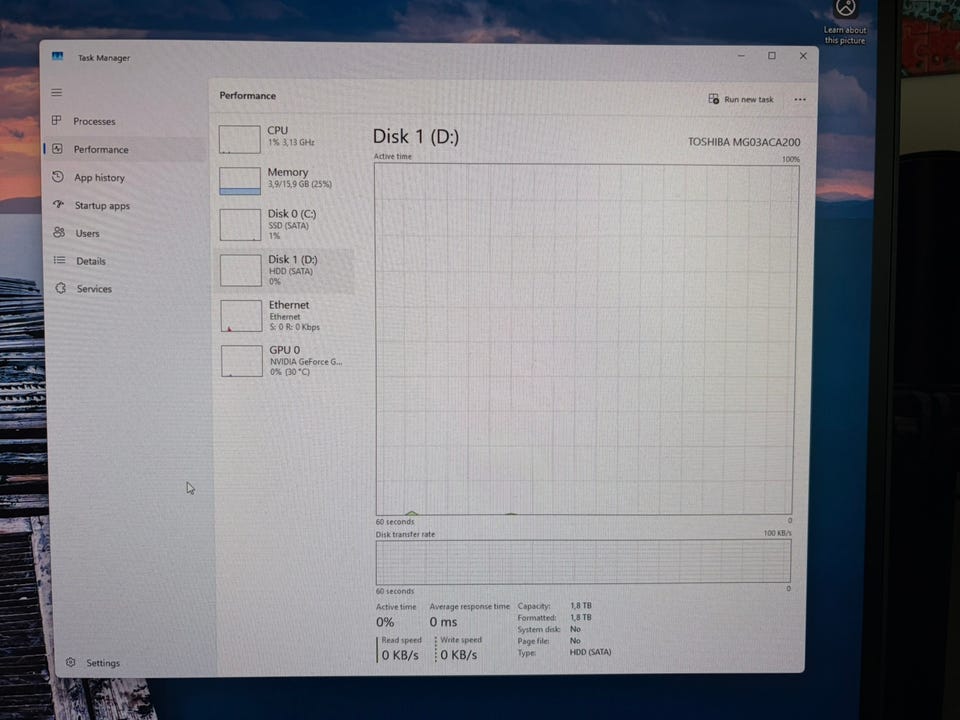The width and height of the screenshot is (960, 720).
Task: Select the Ethernet mini graph thumbnail
Action: click(x=241, y=316)
